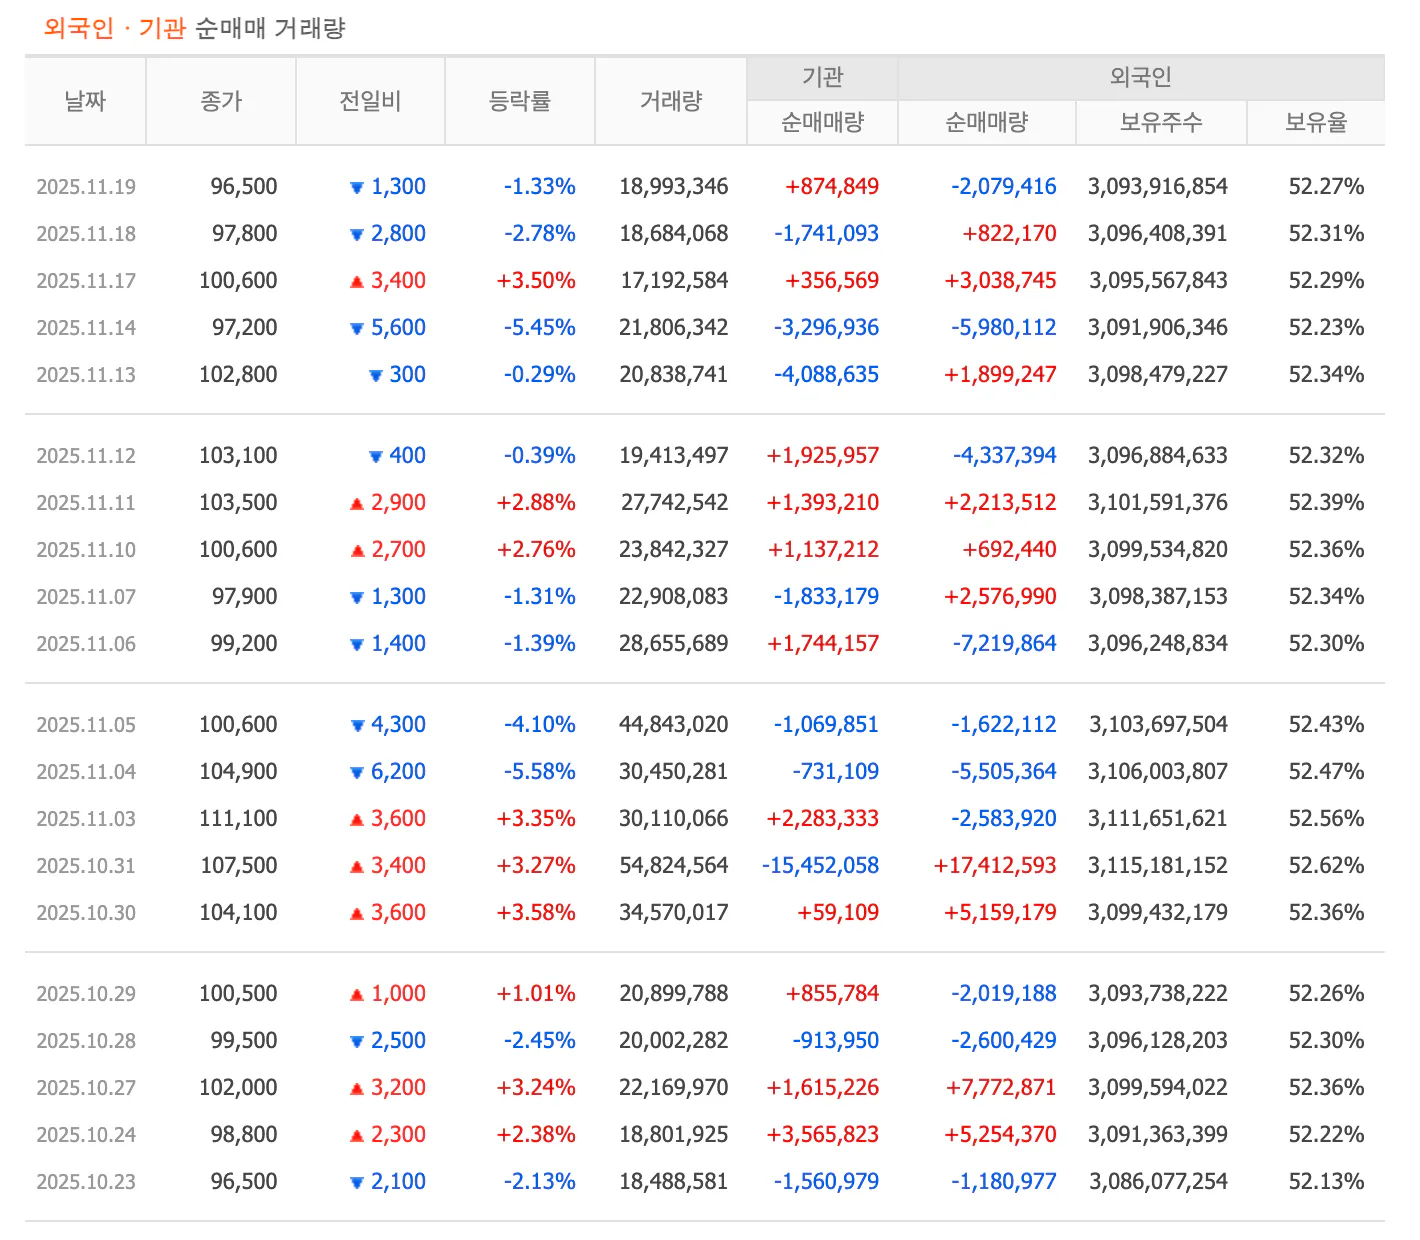Select the date 2025.10.24
Viewport: 1420px width, 1240px height.
86,1135
